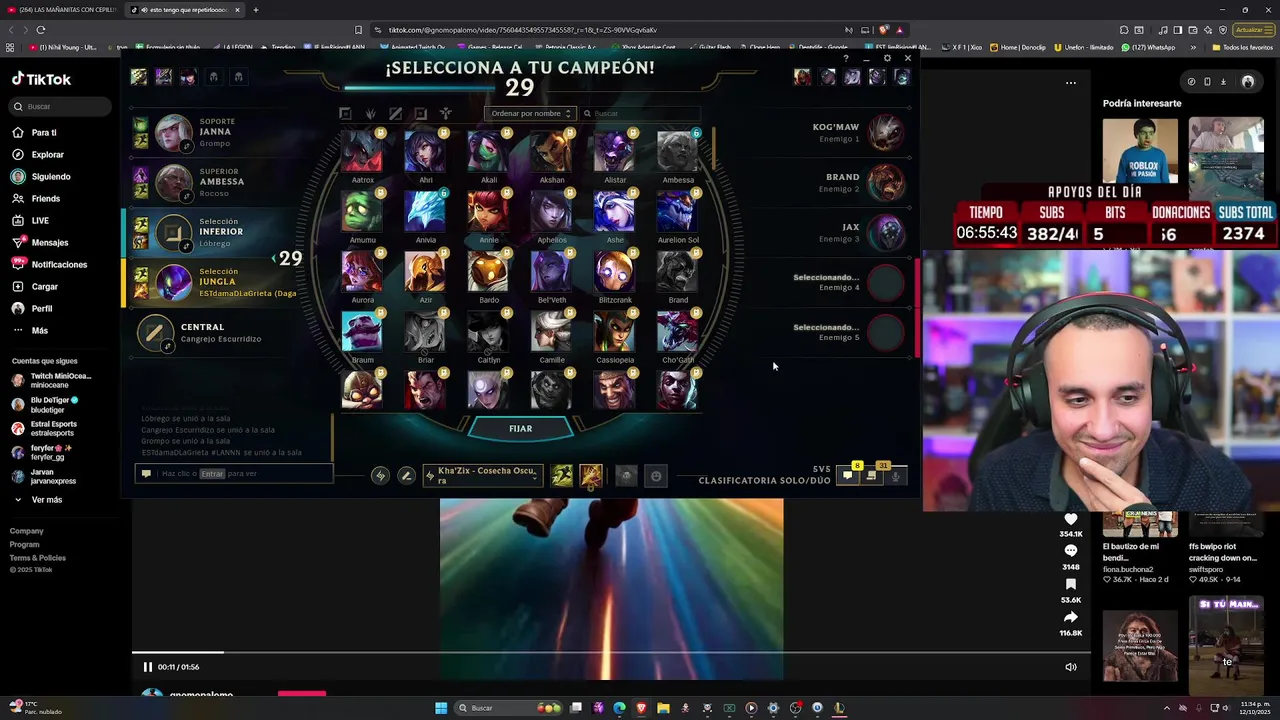Like the video with heart icon
Image resolution: width=1280 pixels, height=720 pixels.
click(x=1071, y=519)
